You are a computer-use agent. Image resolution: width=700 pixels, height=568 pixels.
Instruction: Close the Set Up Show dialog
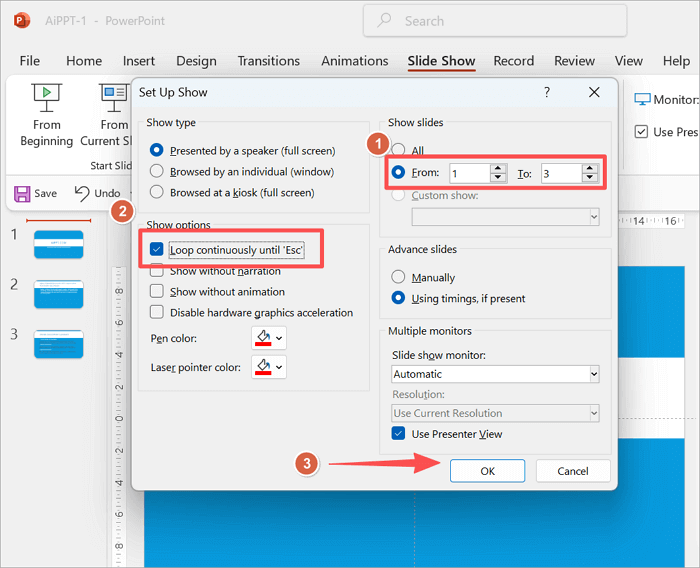coord(594,92)
